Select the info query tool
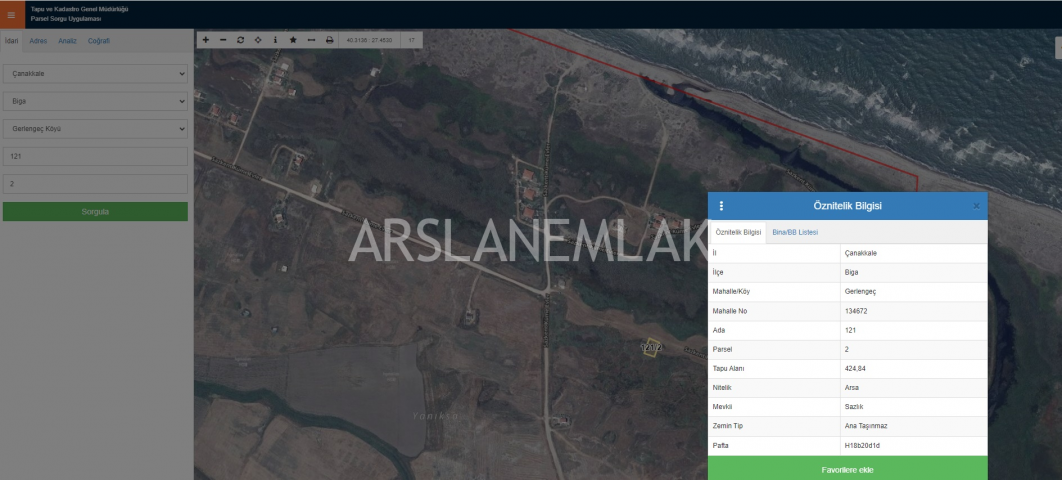Image resolution: width=1062 pixels, height=480 pixels. coord(275,40)
